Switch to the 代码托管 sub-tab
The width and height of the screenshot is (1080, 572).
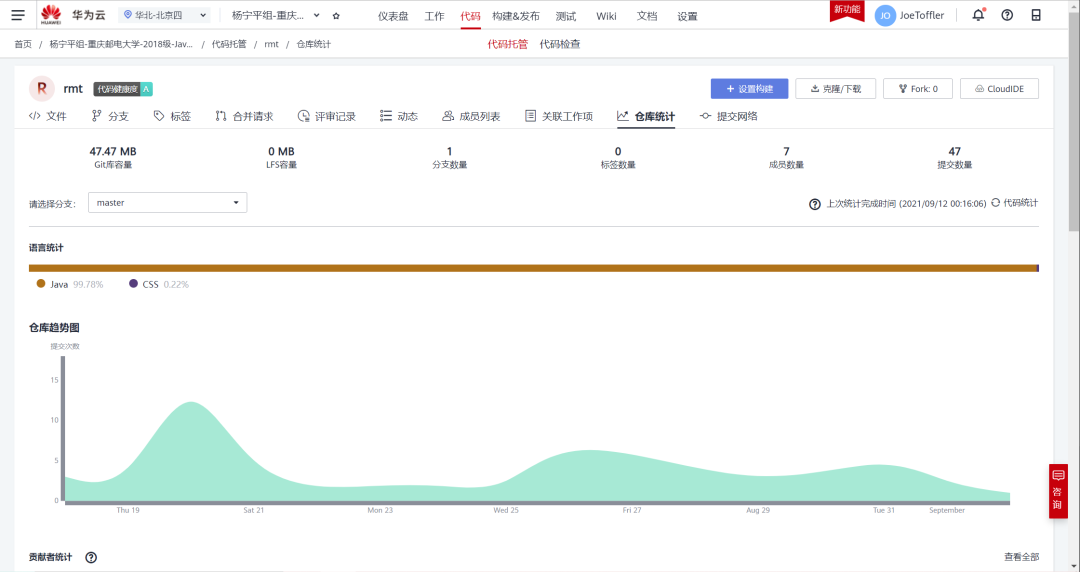(x=507, y=44)
